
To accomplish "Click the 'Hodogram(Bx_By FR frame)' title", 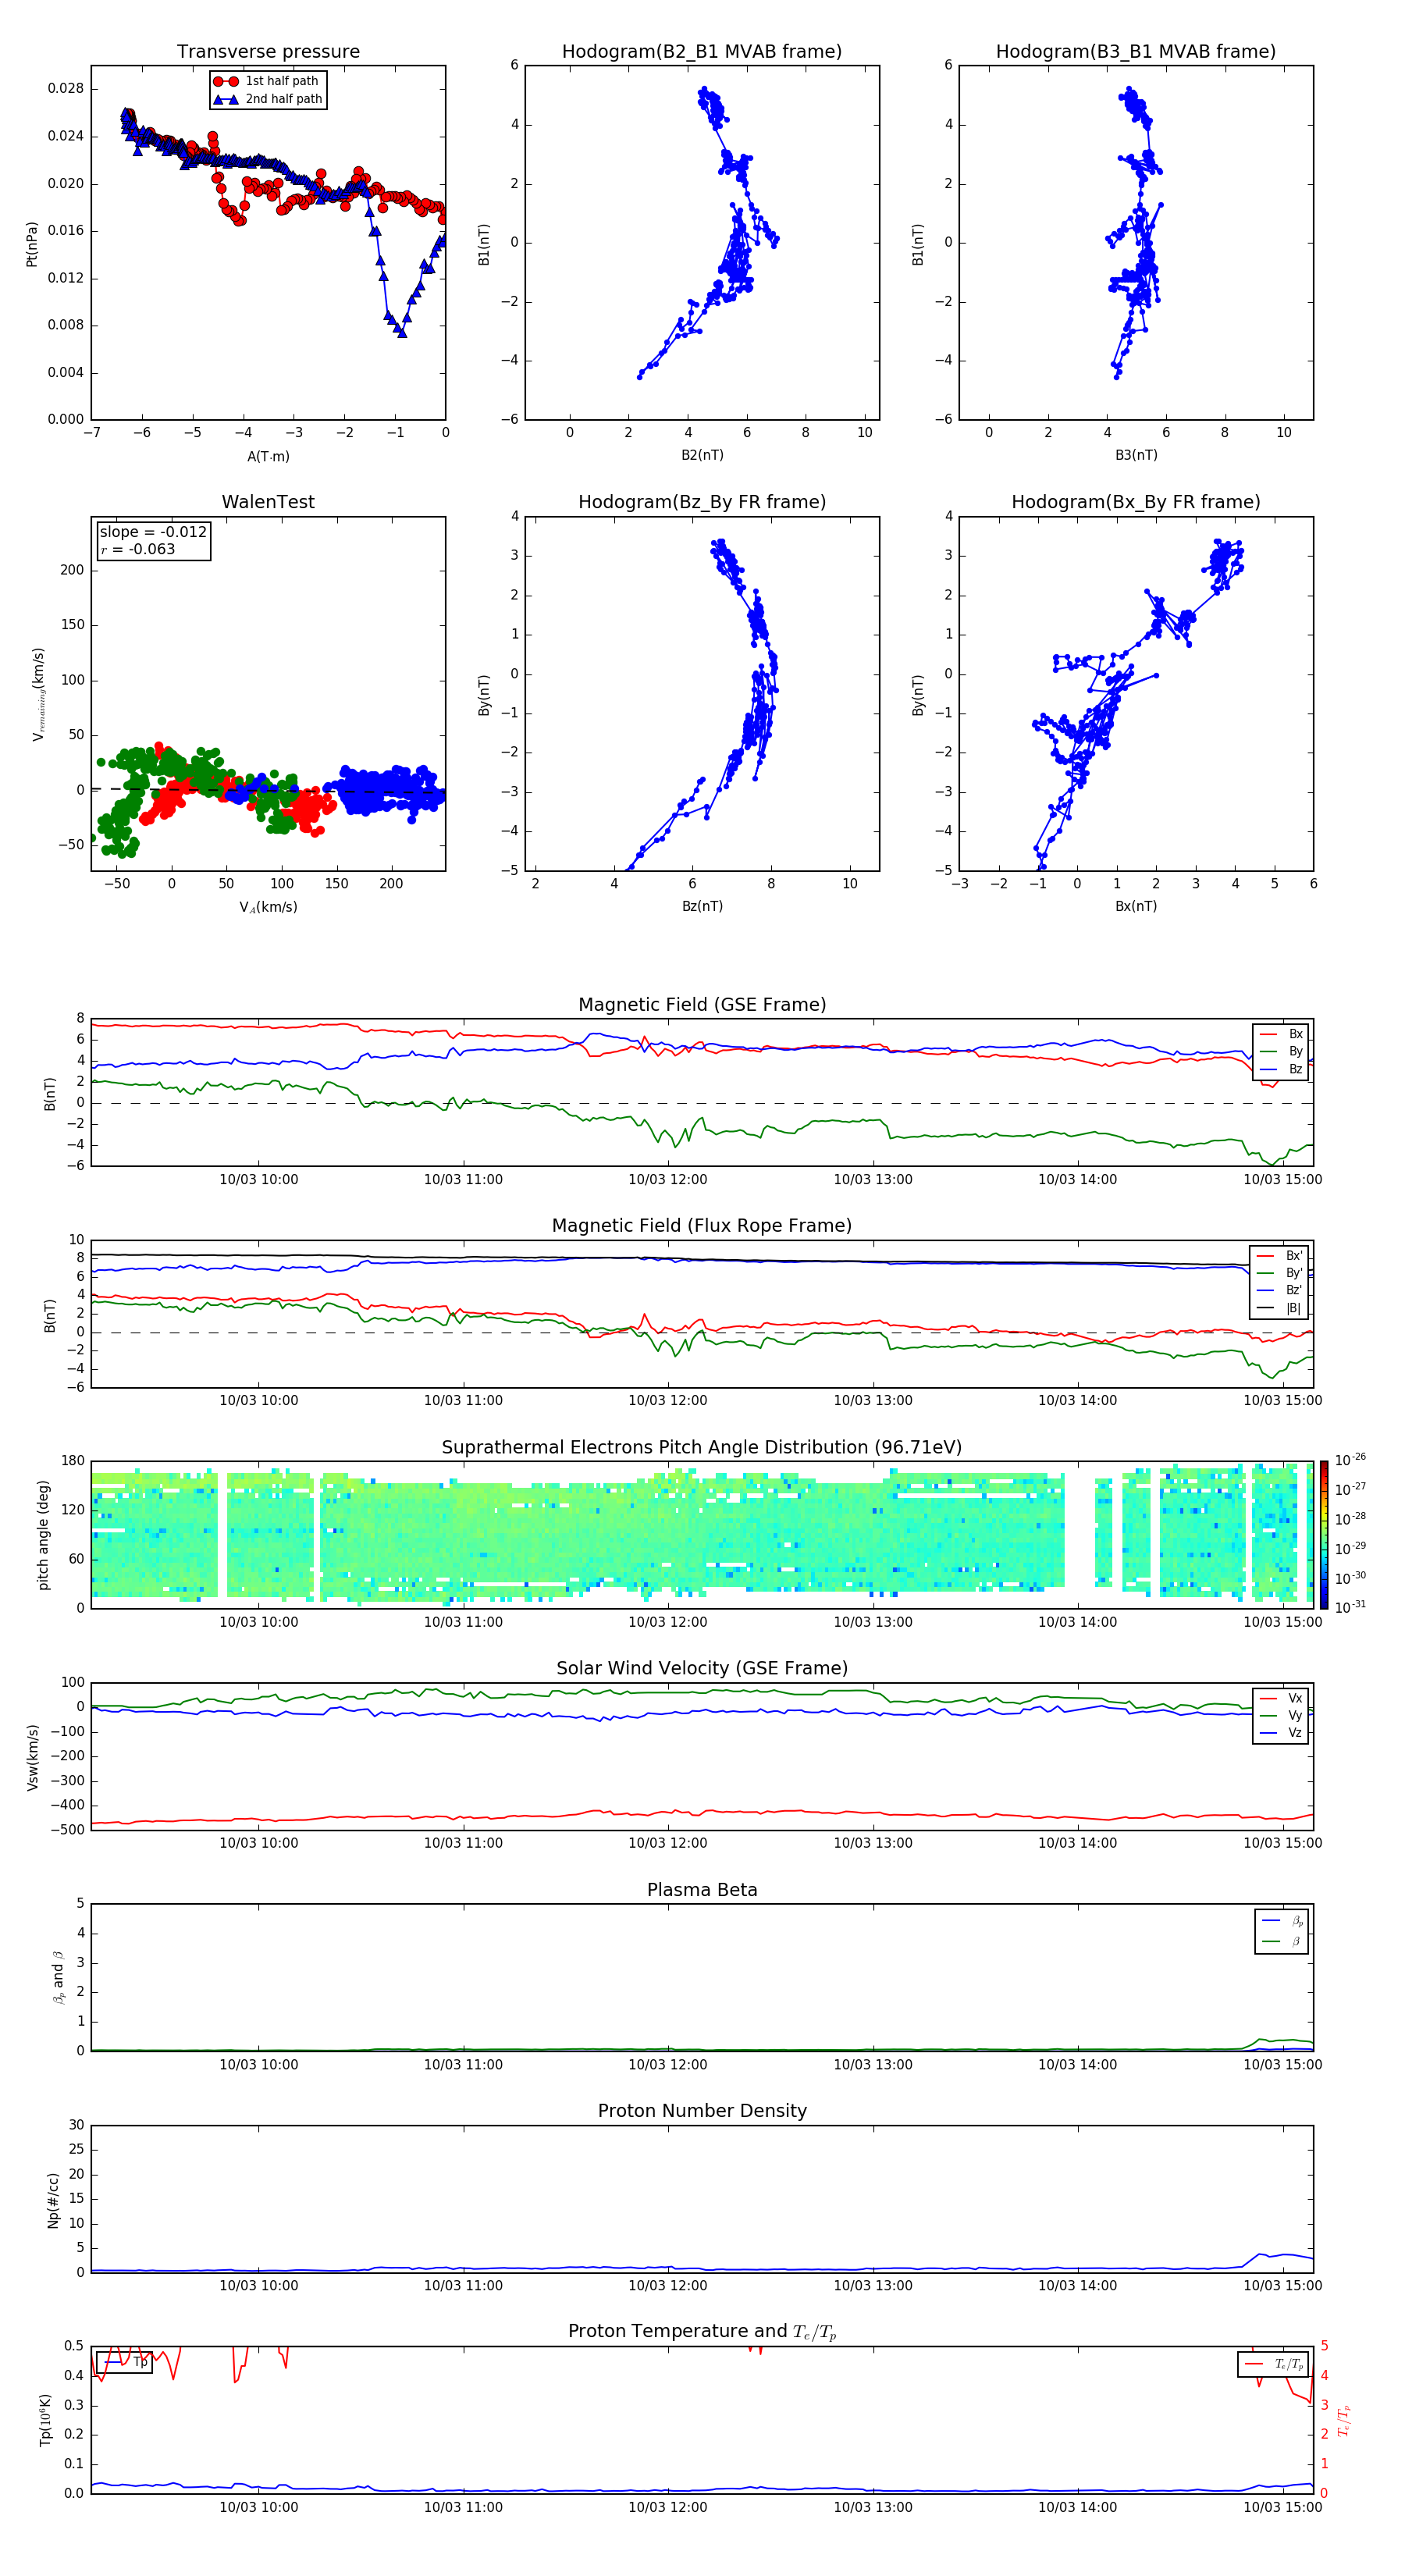I will [1136, 502].
